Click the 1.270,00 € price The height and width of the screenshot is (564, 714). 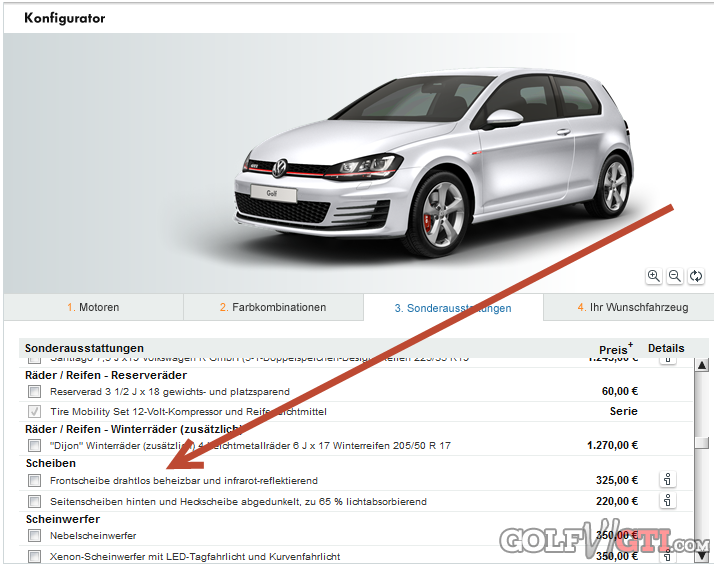(612, 445)
